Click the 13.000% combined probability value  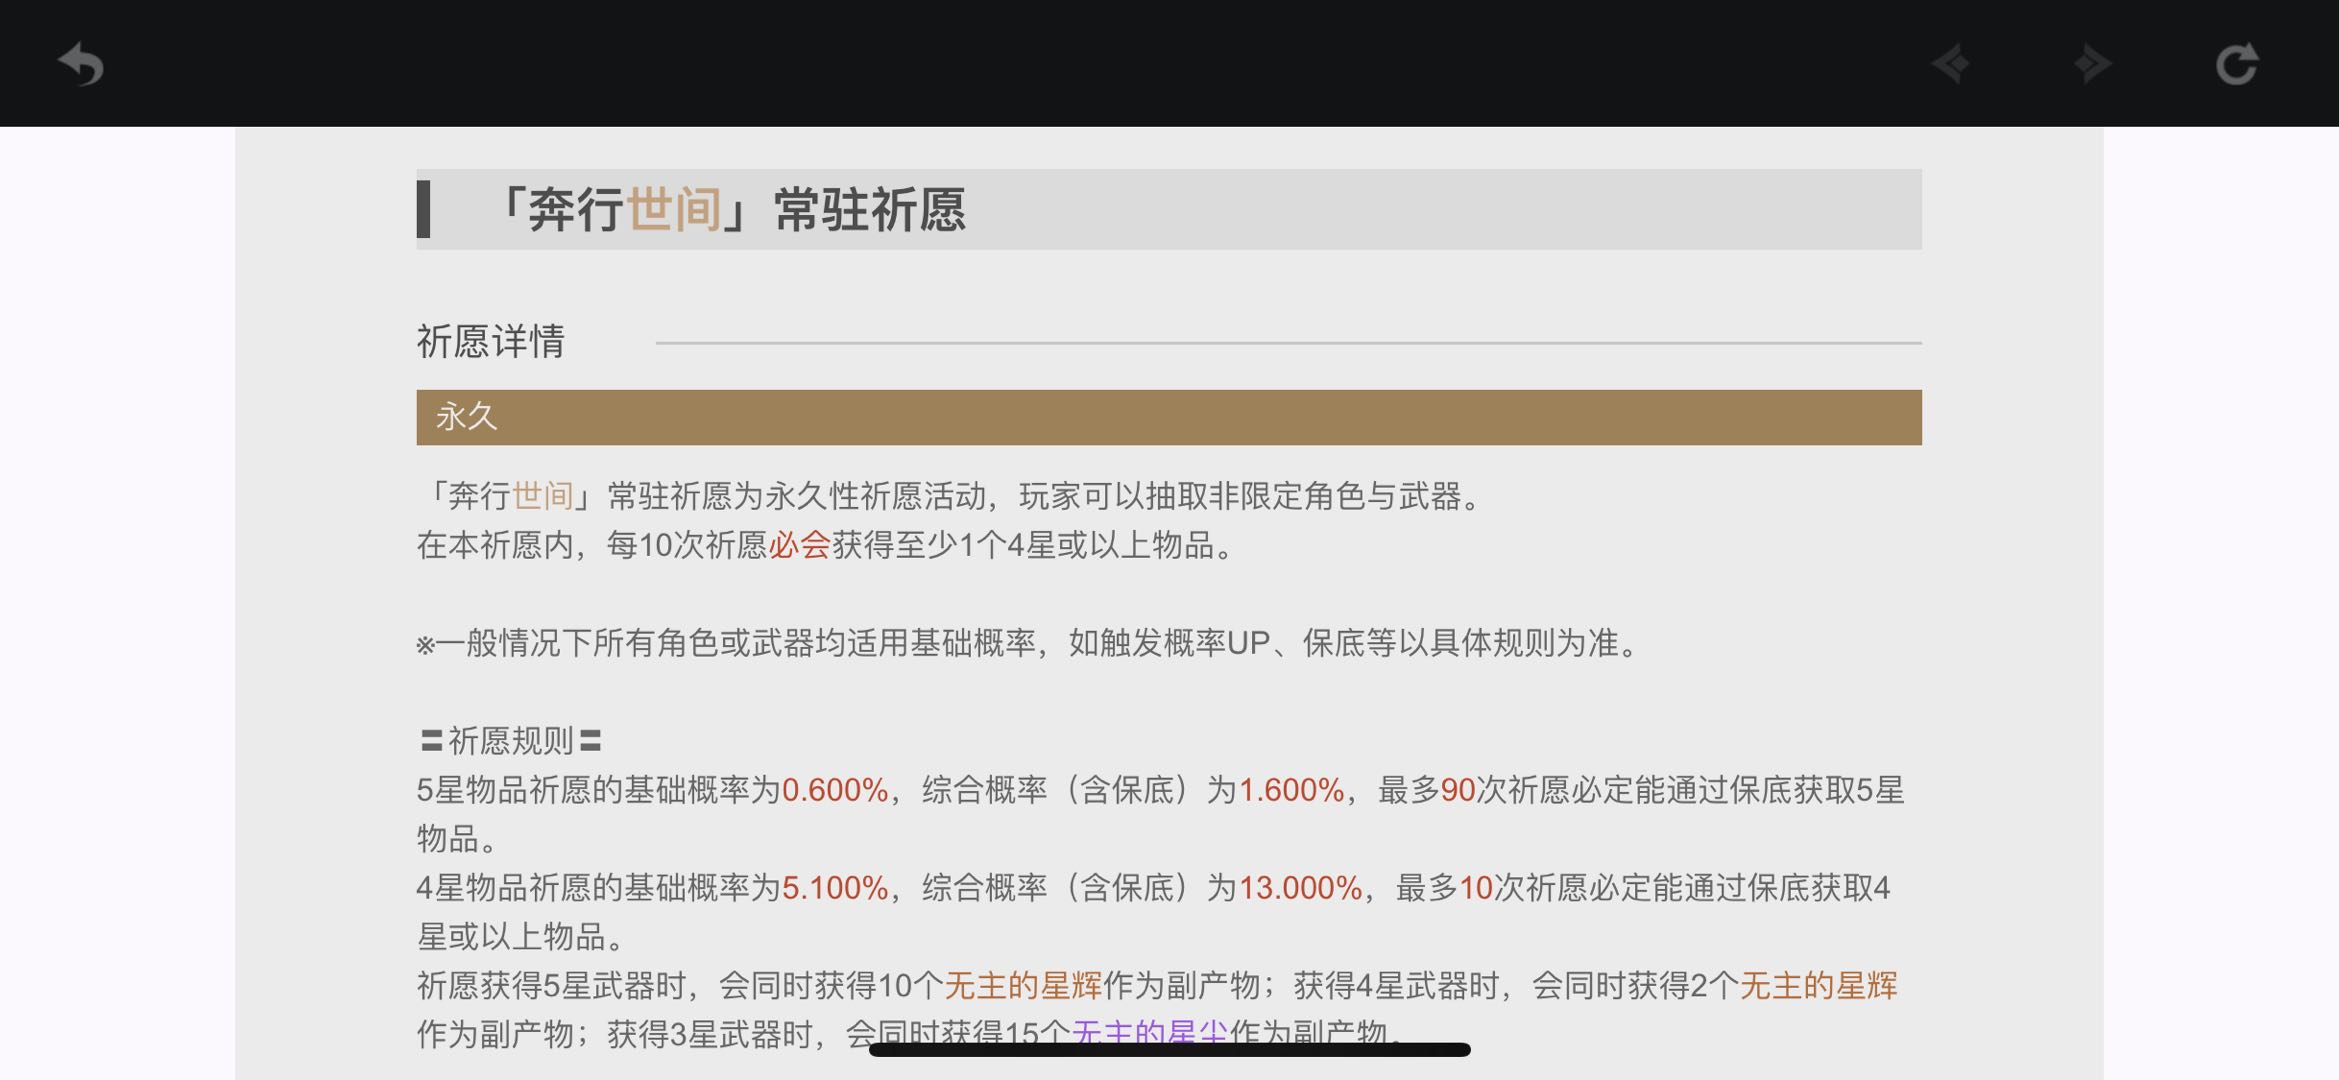[1300, 888]
